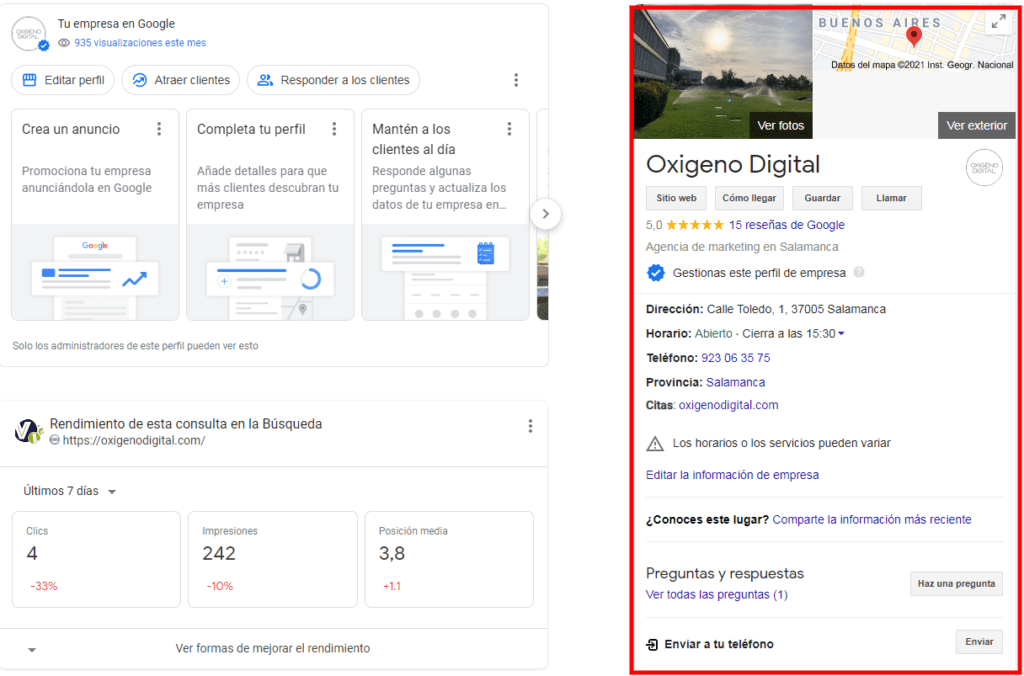The height and width of the screenshot is (676, 1024).
Task: Open the Últimos 7 días dropdown
Action: coord(70,491)
